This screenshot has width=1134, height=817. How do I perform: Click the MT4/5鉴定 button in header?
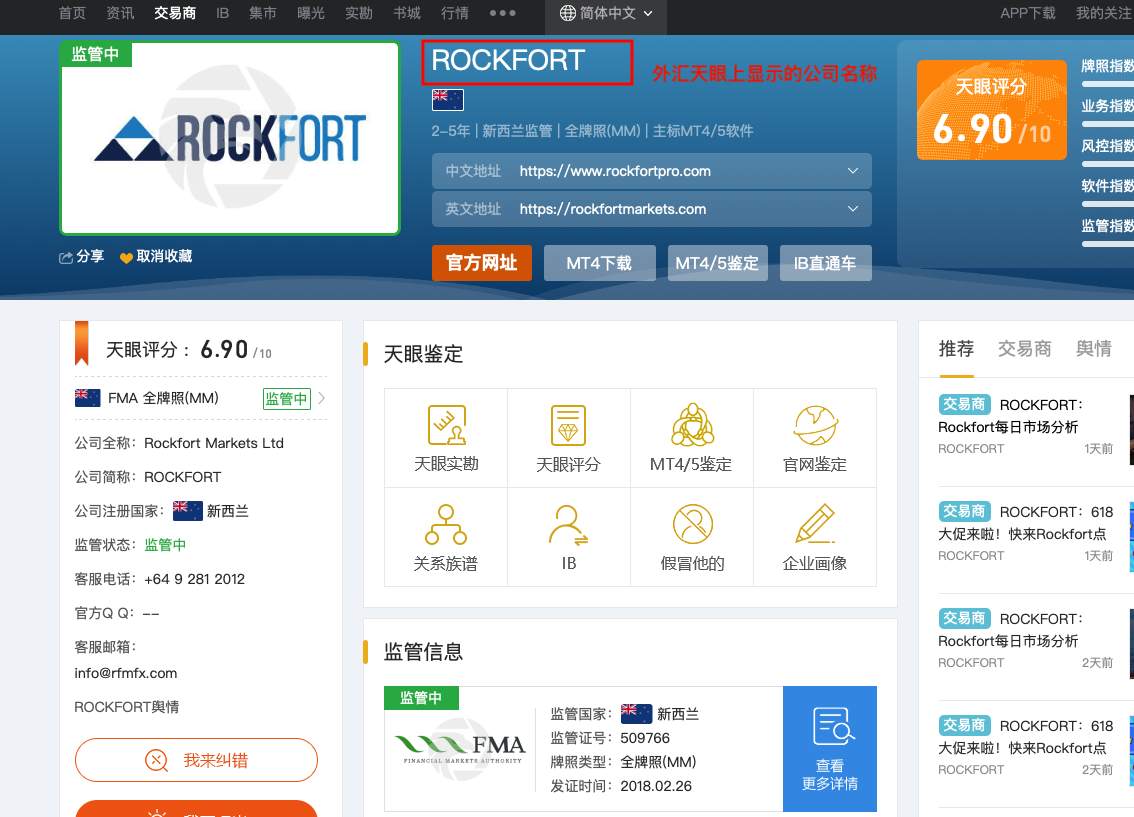(x=717, y=262)
